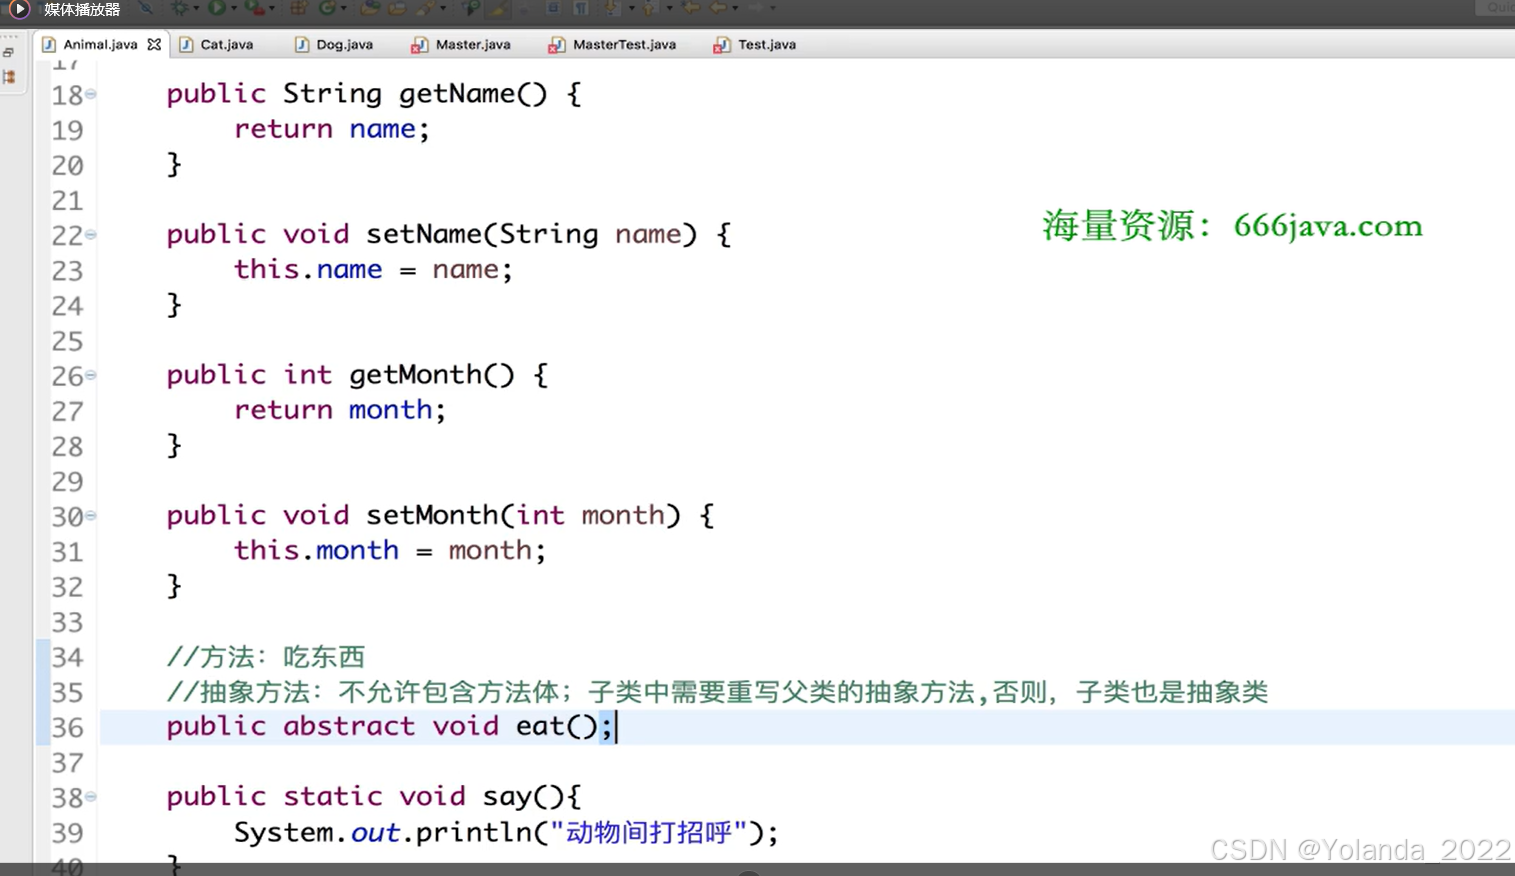Switch to the Animal.java tab

(100, 44)
